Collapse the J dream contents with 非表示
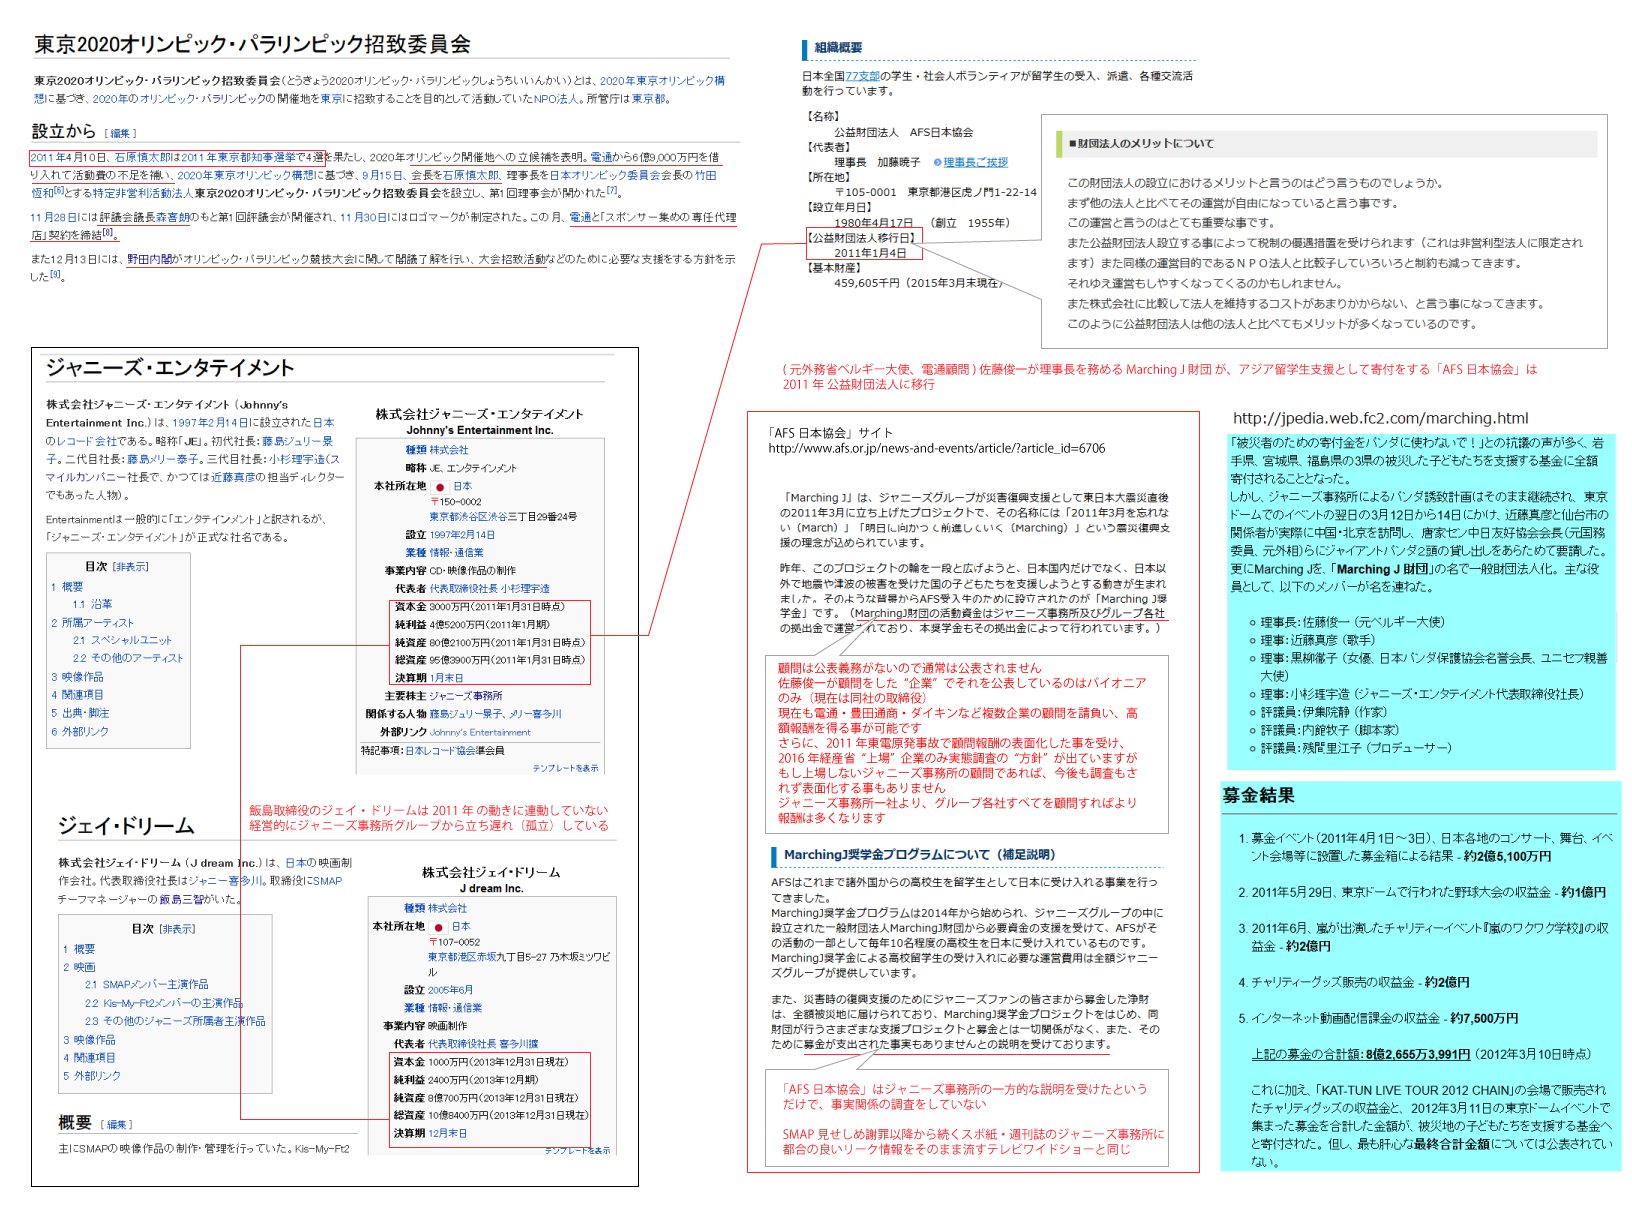1632x1221 pixels. [178, 929]
